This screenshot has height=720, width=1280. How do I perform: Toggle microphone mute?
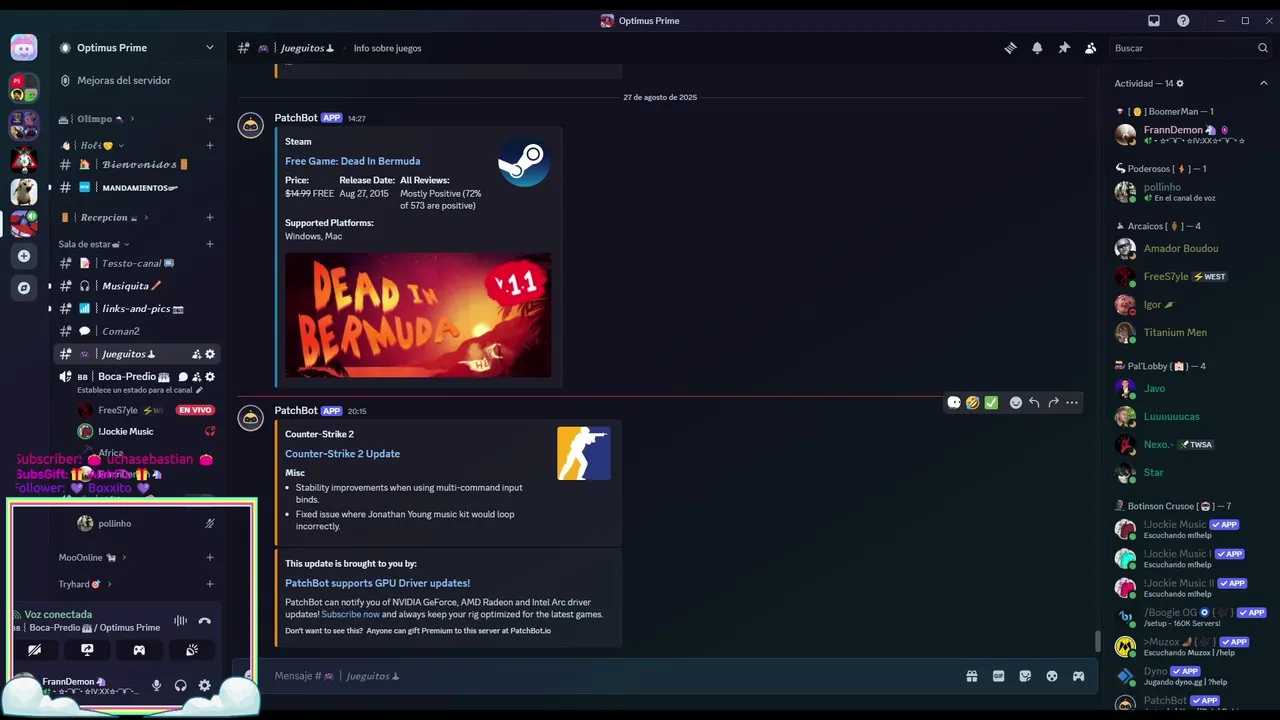point(156,685)
